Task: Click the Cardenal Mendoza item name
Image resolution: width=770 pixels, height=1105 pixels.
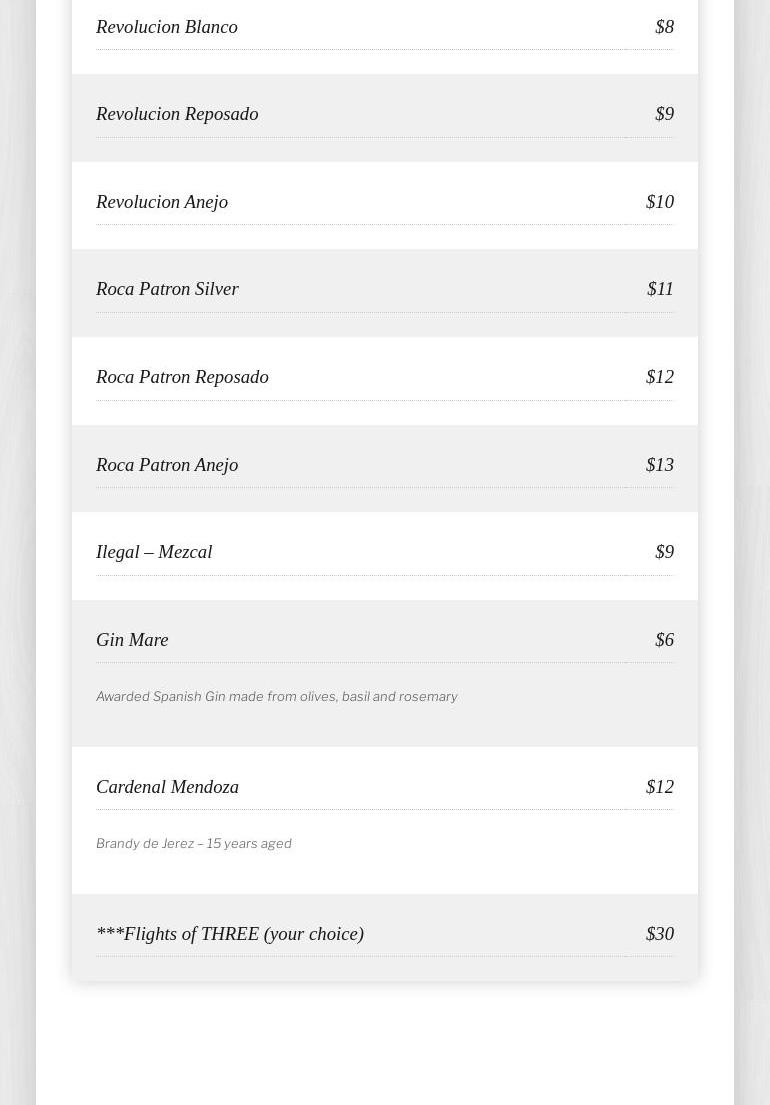Action: pyautogui.click(x=167, y=787)
